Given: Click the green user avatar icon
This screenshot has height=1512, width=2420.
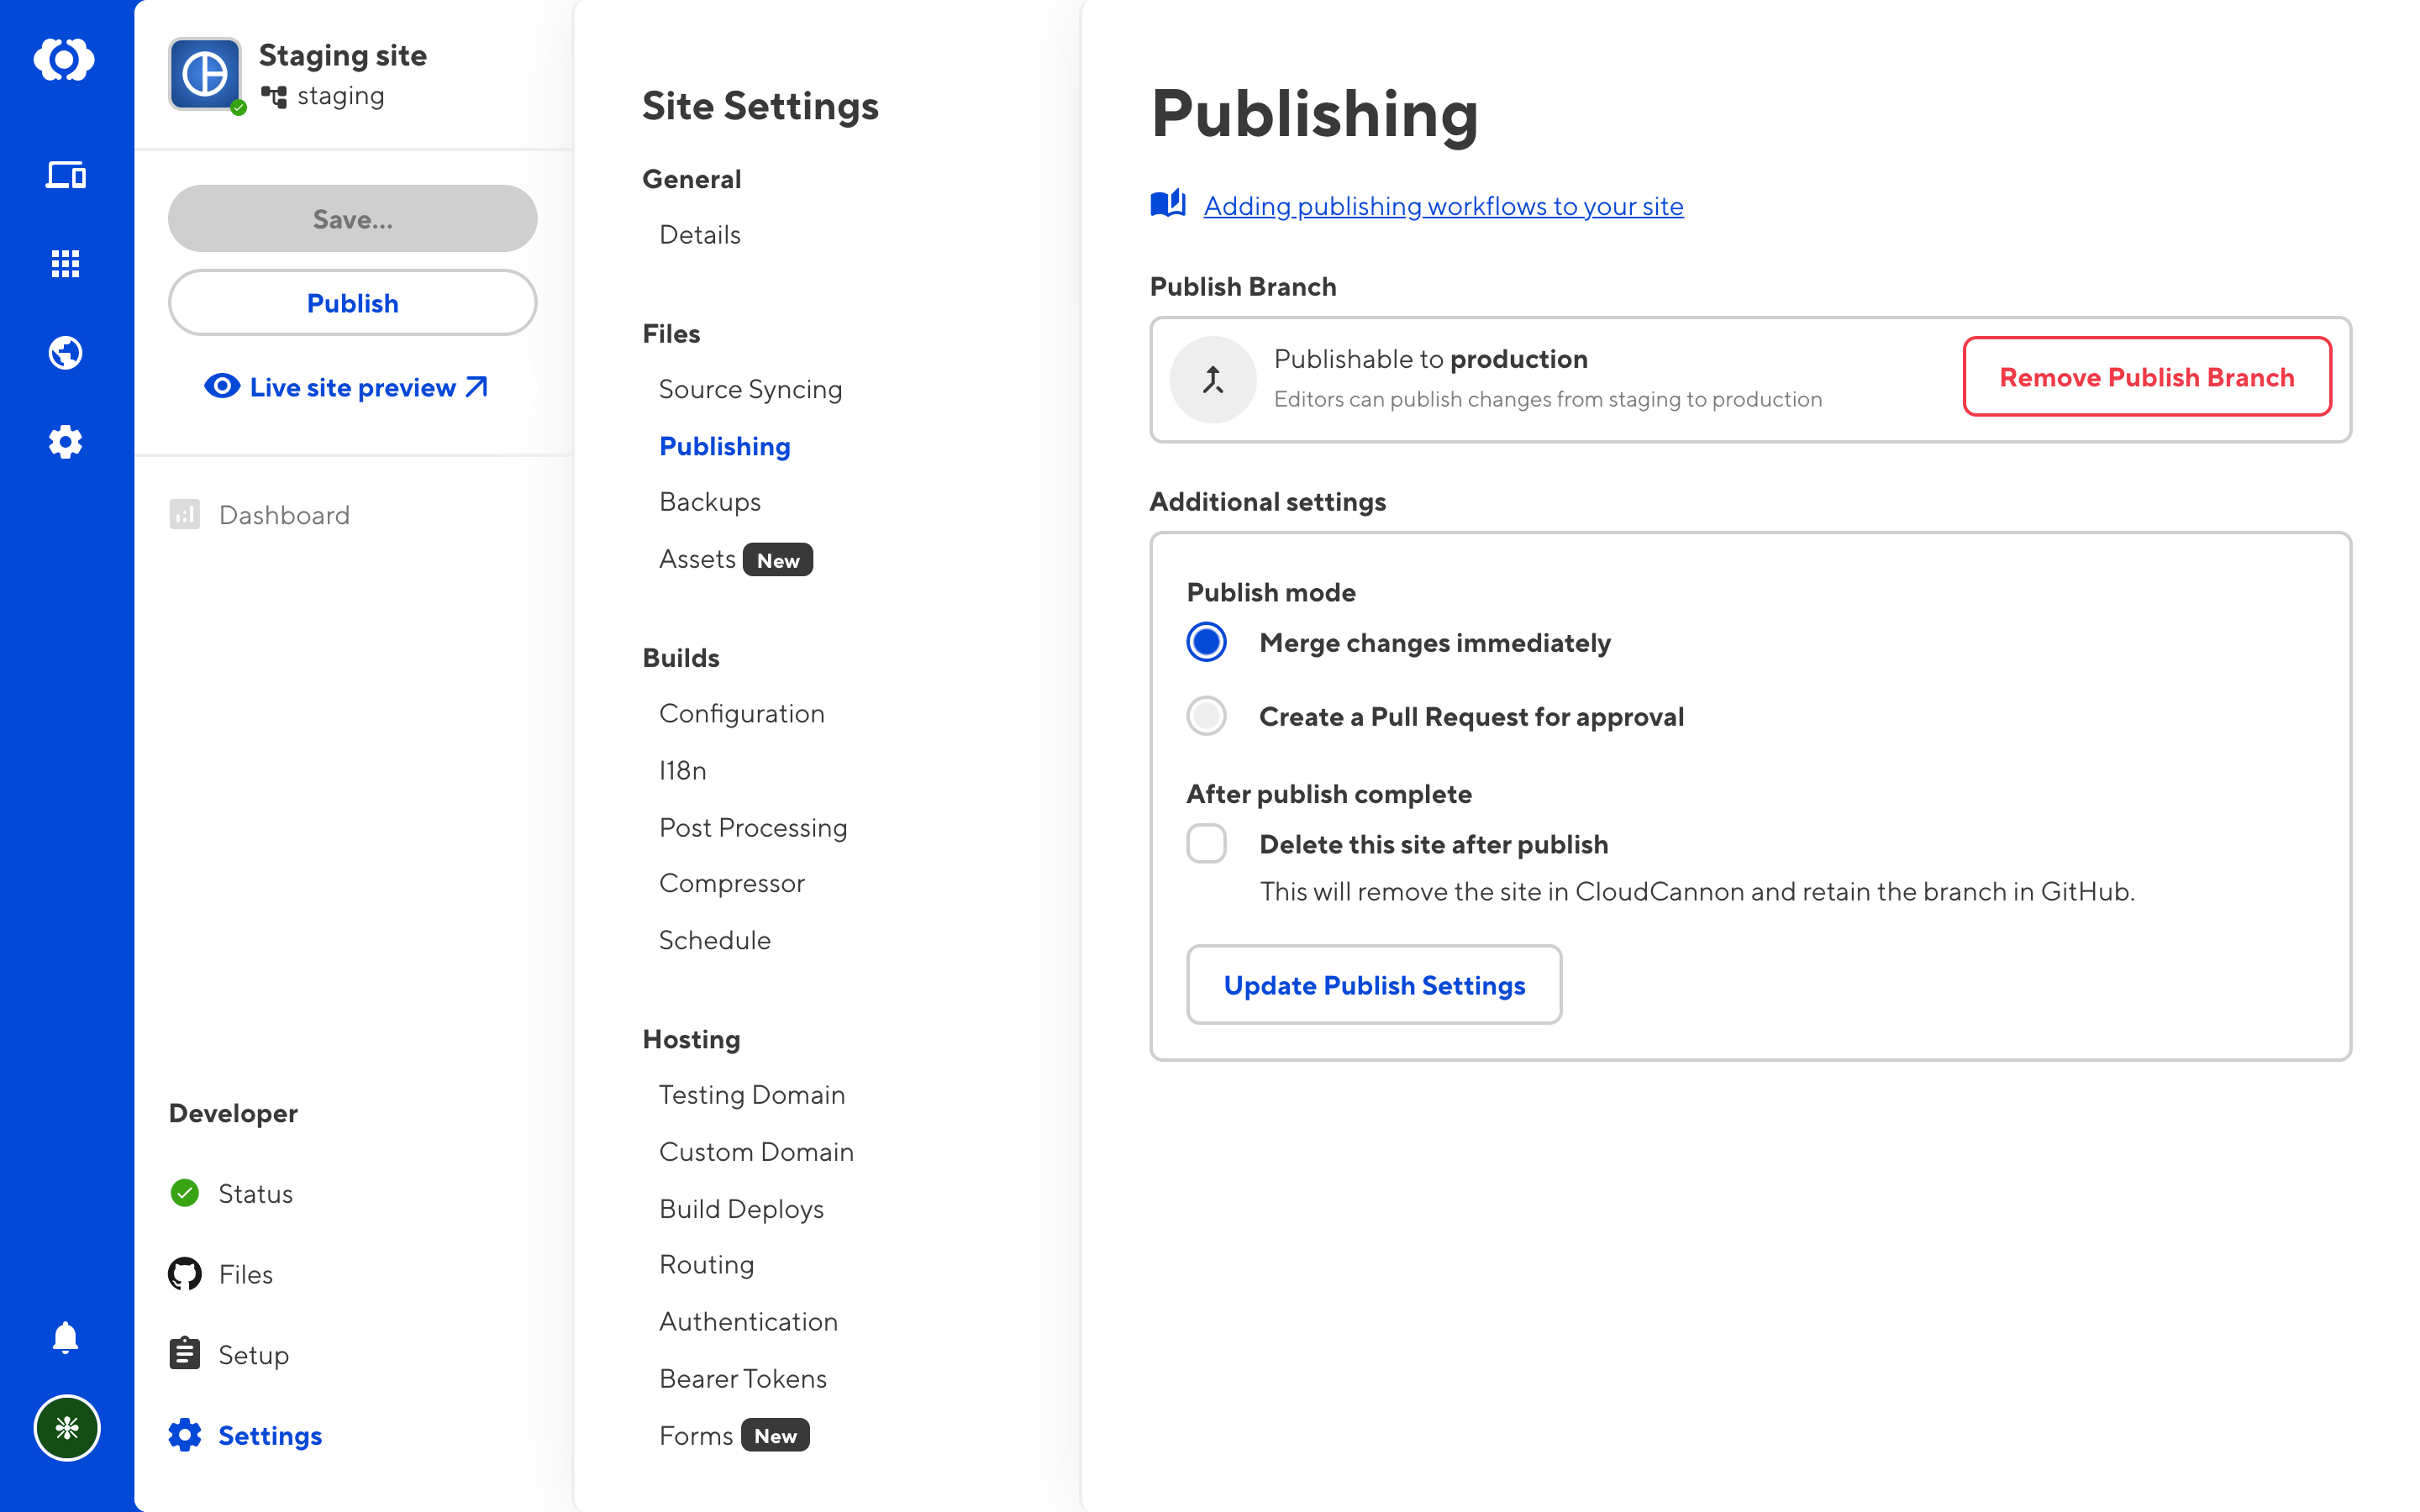Looking at the screenshot, I should [67, 1427].
